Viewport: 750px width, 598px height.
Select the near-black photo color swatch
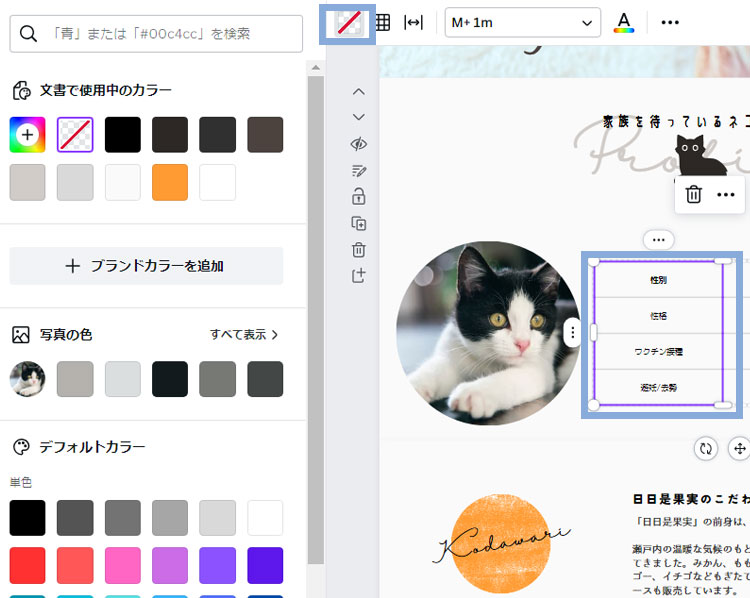coord(170,379)
